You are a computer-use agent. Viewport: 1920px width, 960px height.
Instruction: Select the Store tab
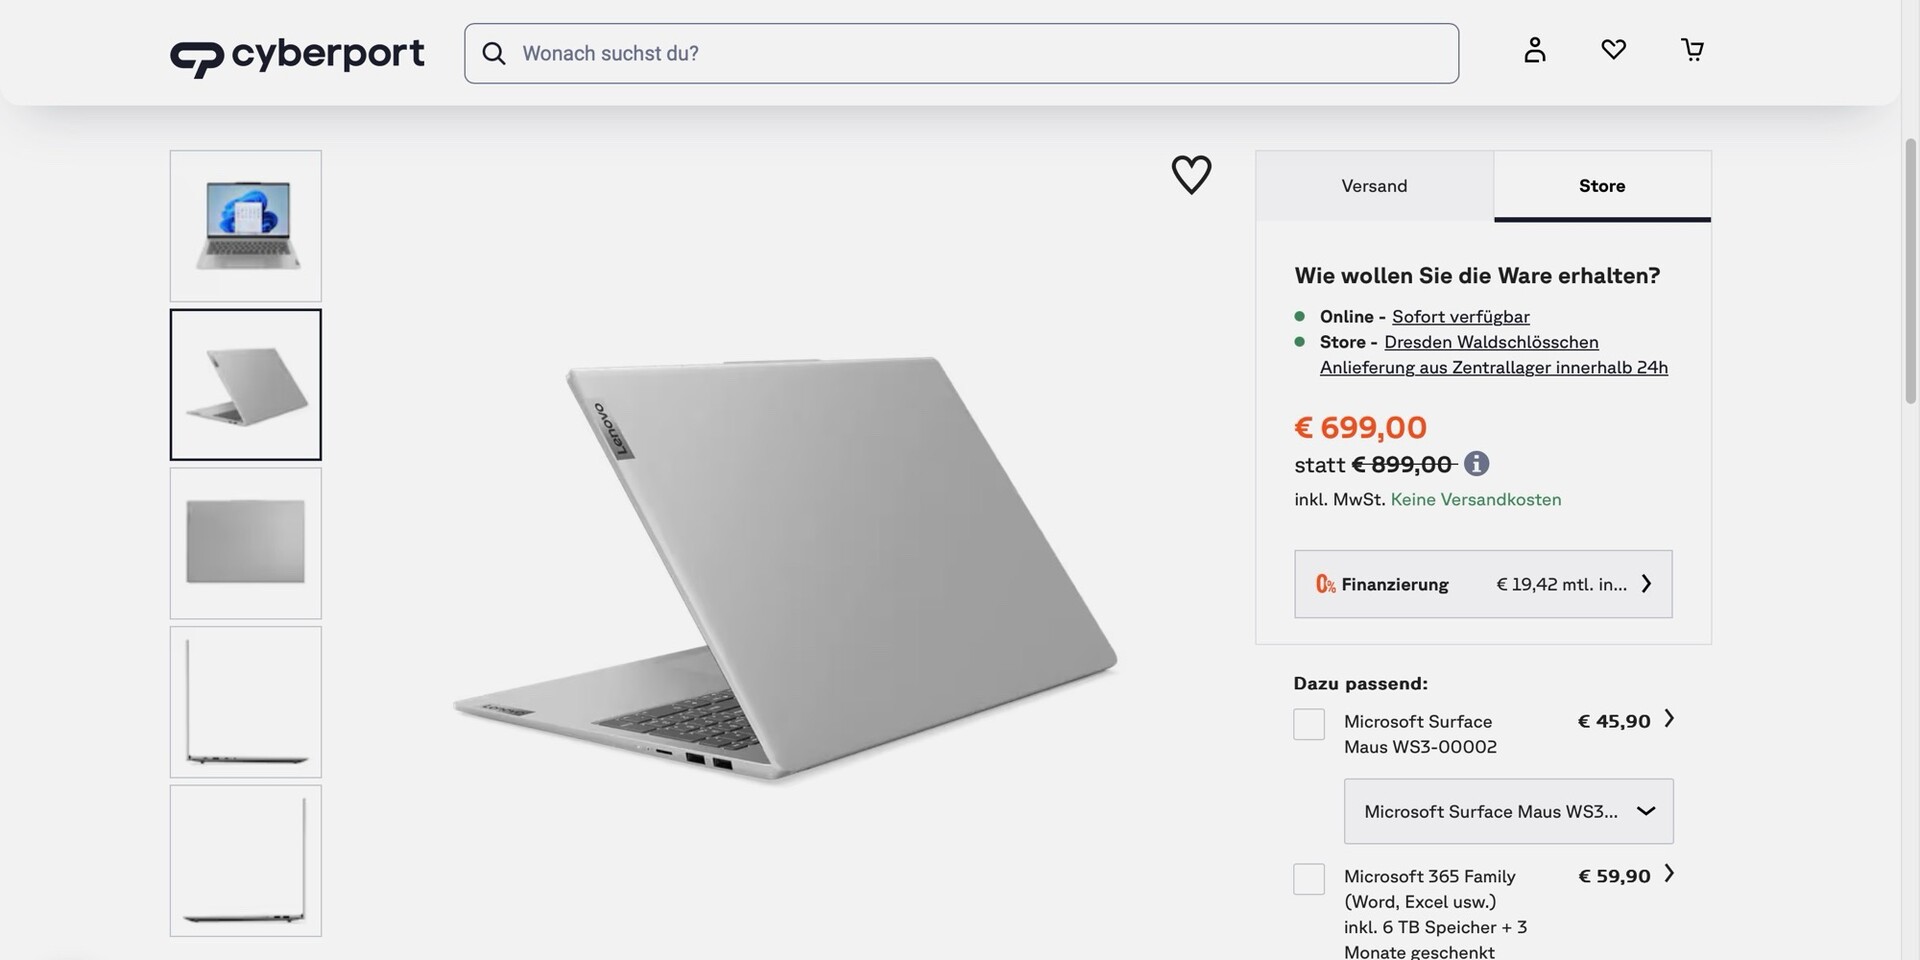tap(1601, 186)
